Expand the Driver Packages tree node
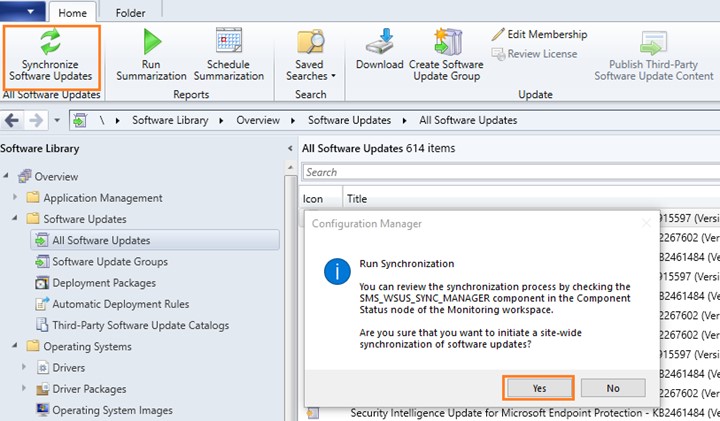 [24, 388]
